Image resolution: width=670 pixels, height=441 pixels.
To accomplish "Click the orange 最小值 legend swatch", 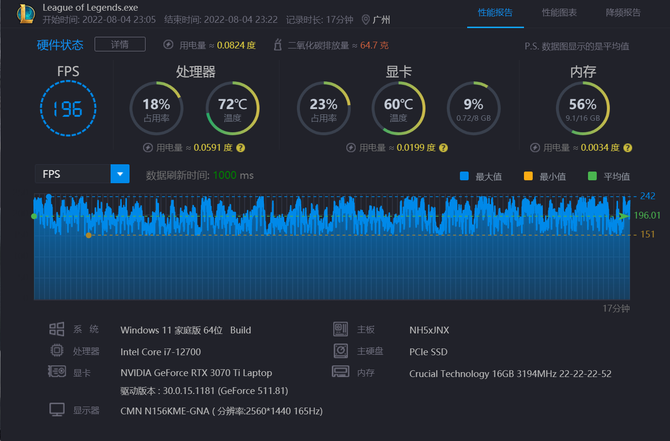I will (x=528, y=176).
